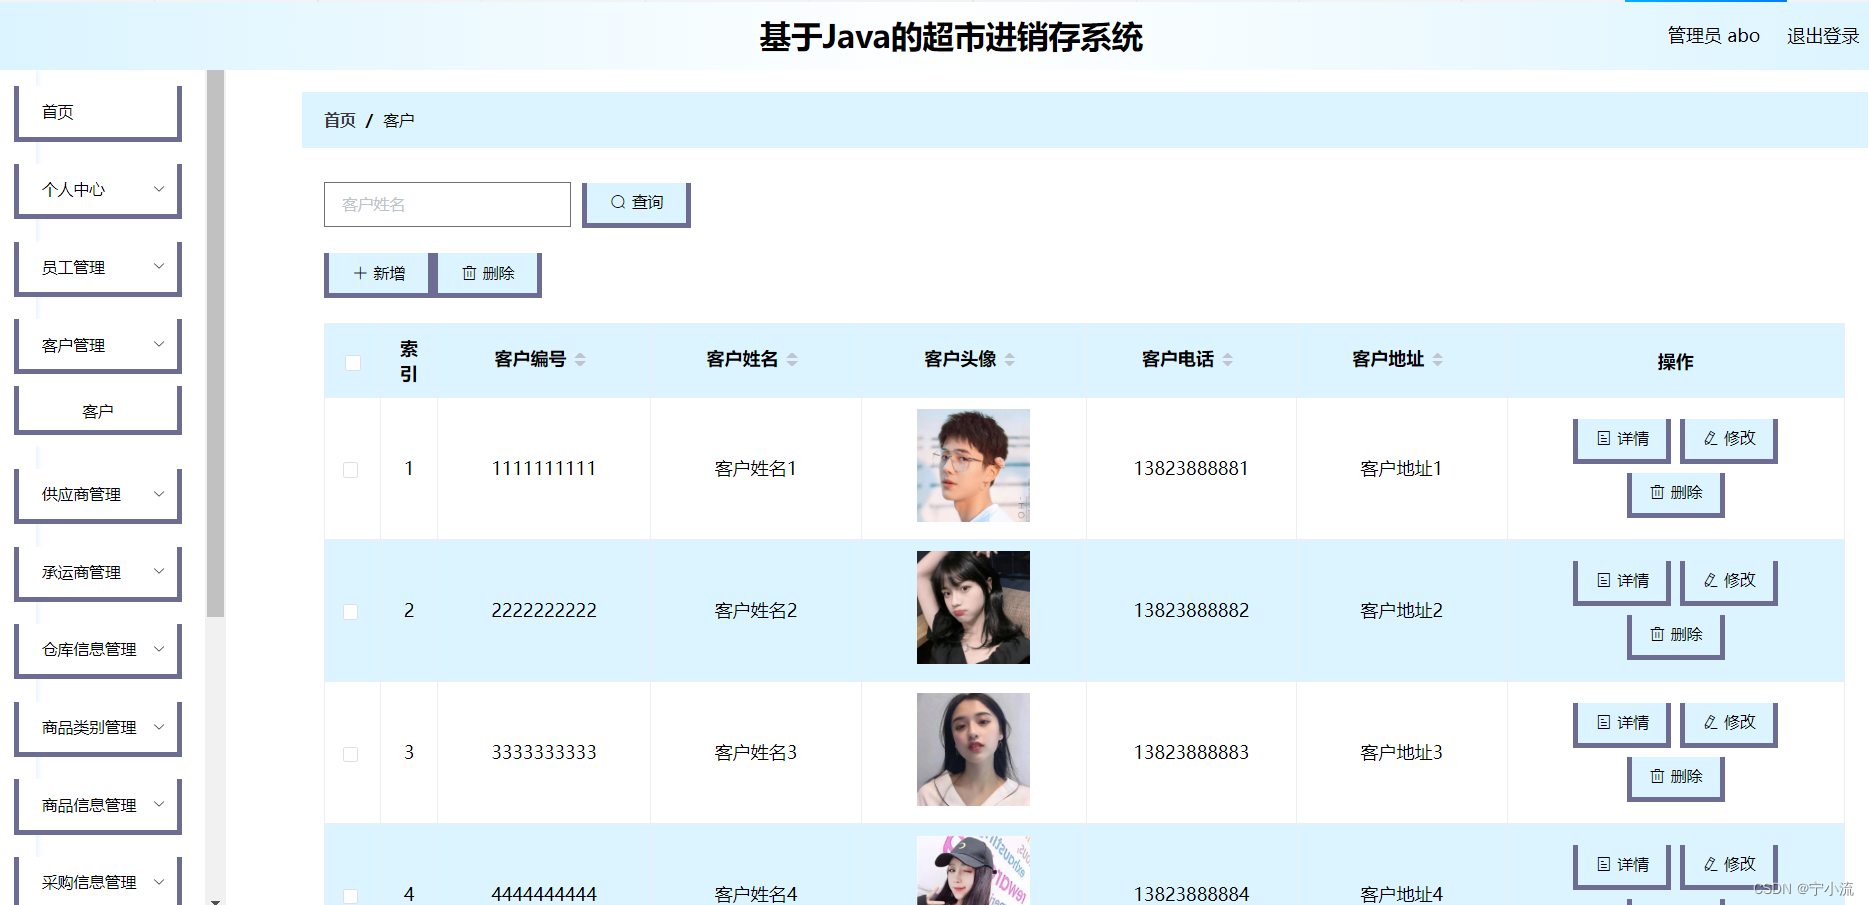Click 删除 trash icon for 客户姓名2
This screenshot has height=905, width=1869.
(x=1657, y=634)
